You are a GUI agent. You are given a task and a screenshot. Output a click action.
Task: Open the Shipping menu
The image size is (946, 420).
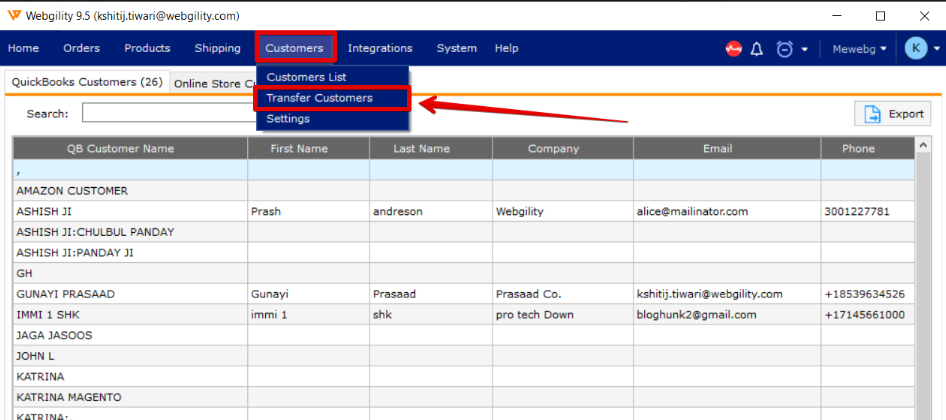click(217, 48)
